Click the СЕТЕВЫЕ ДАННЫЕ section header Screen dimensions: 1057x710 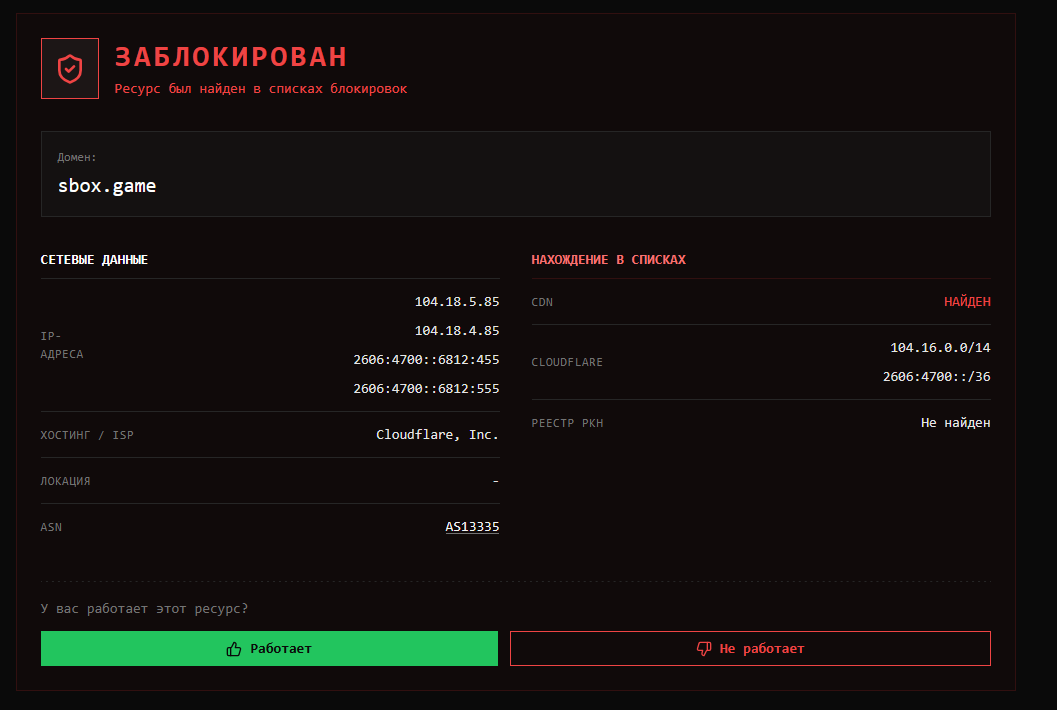click(x=94, y=260)
